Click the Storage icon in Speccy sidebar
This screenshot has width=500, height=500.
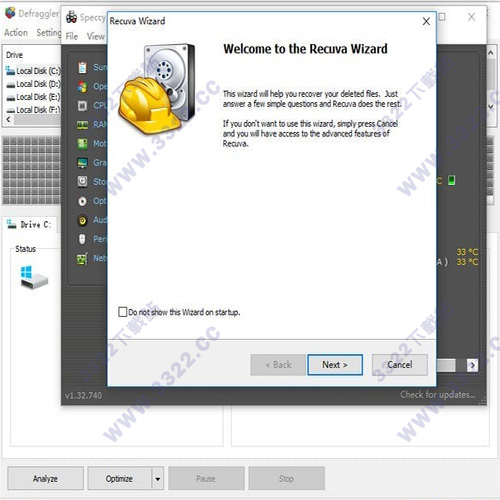pyautogui.click(x=82, y=182)
